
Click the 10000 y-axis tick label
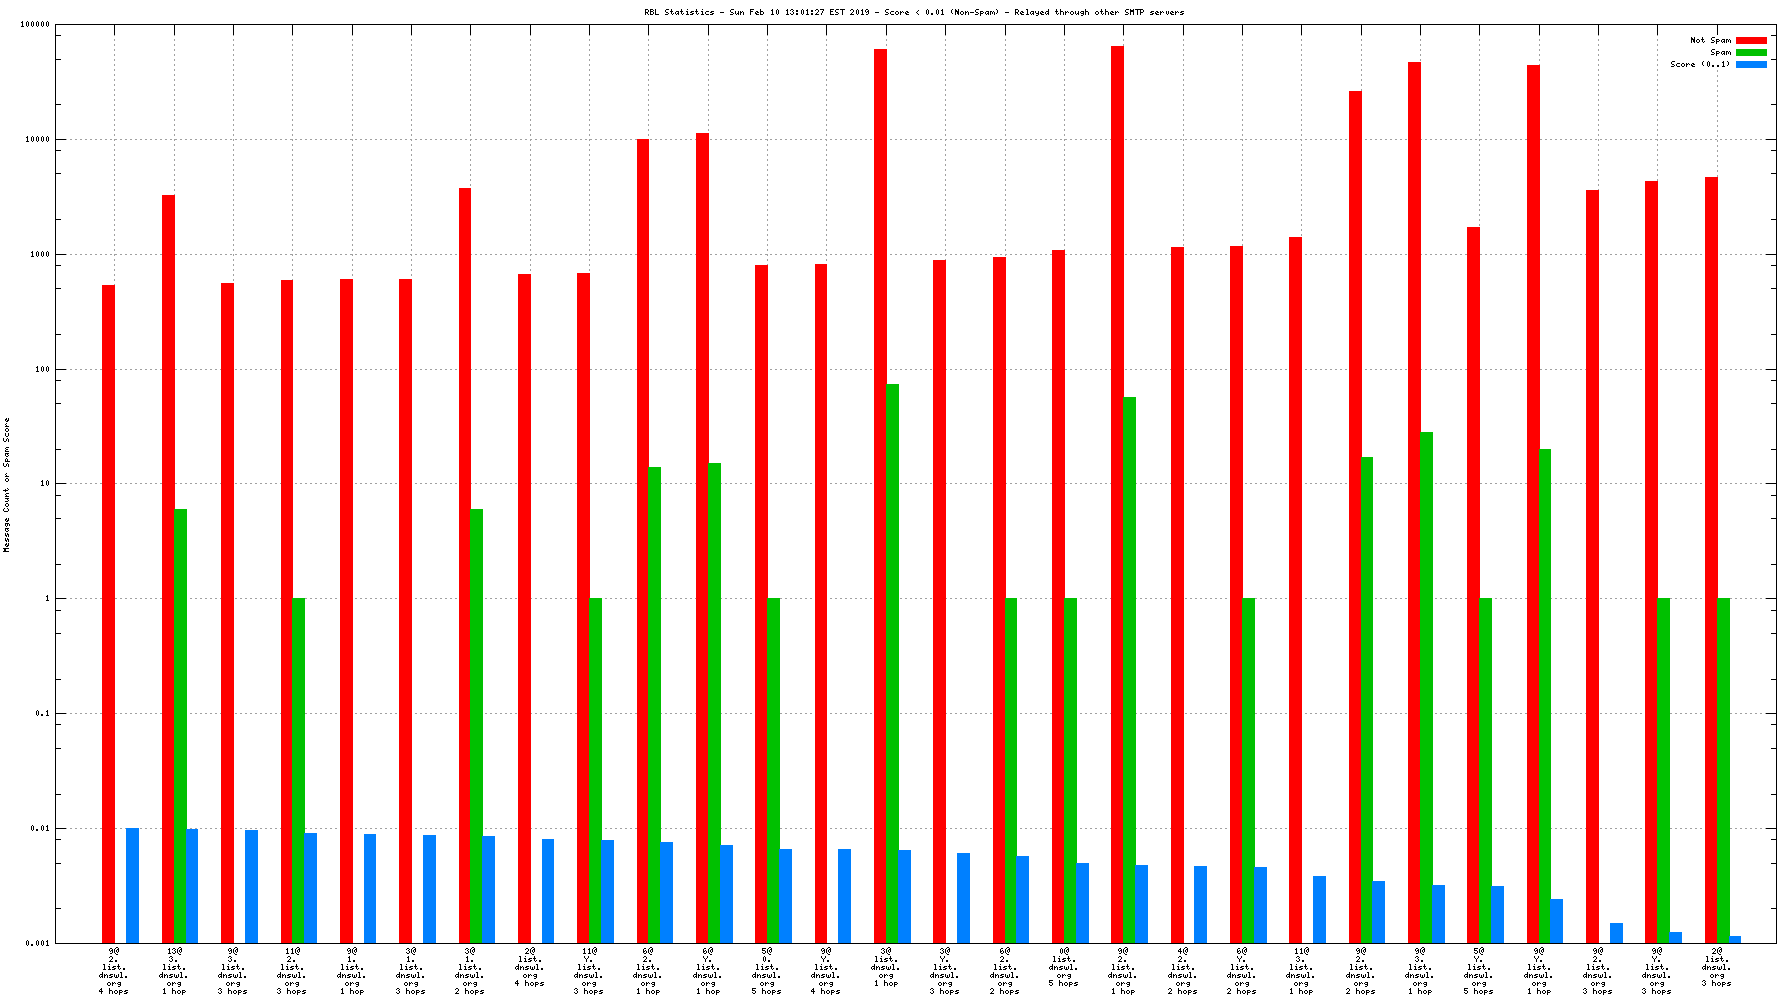pyautogui.click(x=37, y=140)
